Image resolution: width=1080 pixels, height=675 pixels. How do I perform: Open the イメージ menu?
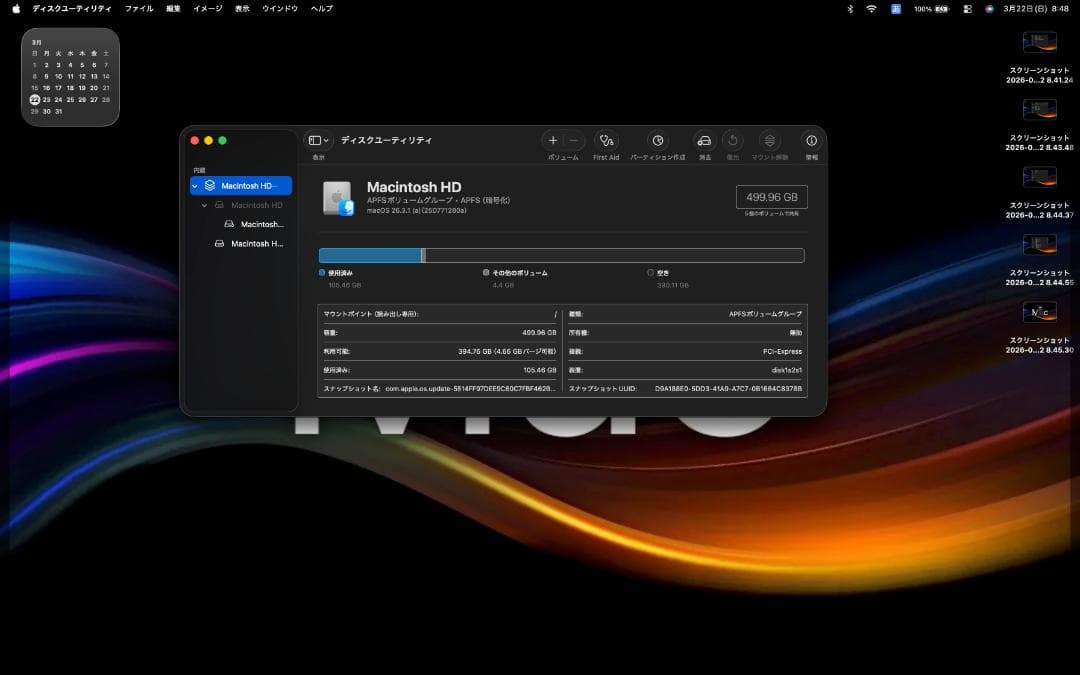pos(207,9)
